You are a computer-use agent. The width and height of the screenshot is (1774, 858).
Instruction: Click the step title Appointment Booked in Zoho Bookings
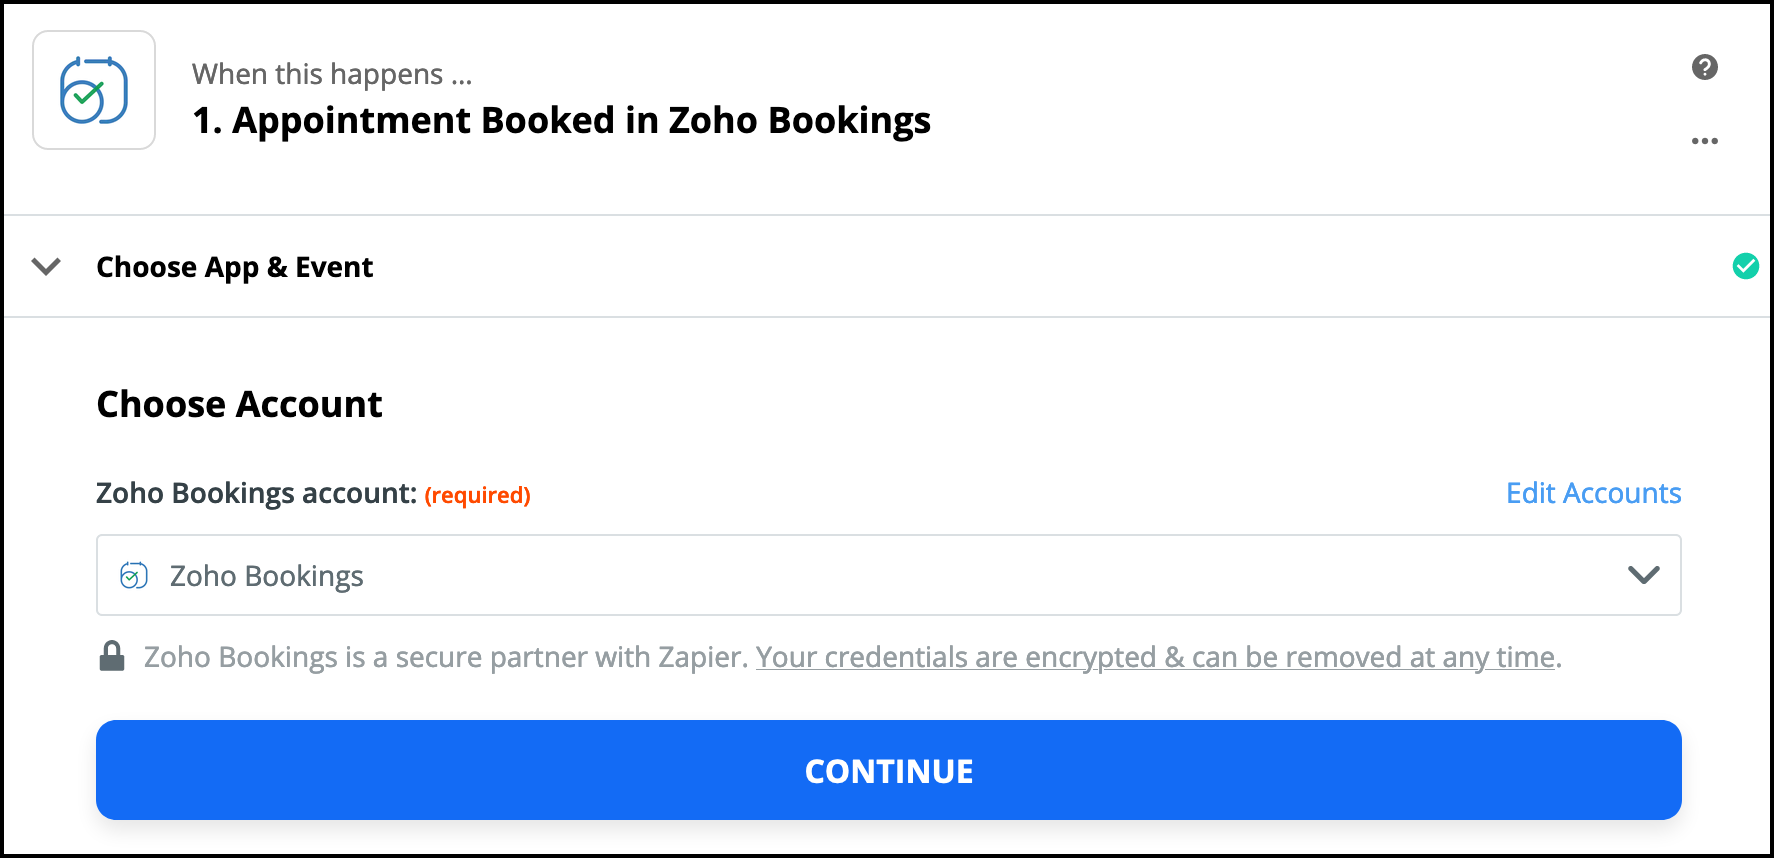pos(561,121)
